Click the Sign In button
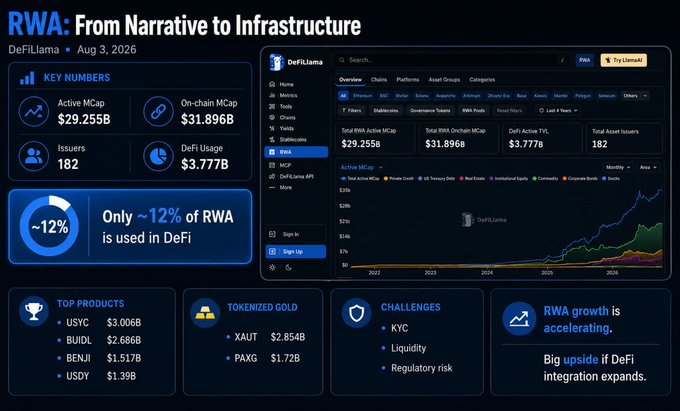The width and height of the screenshot is (680, 411). [295, 234]
